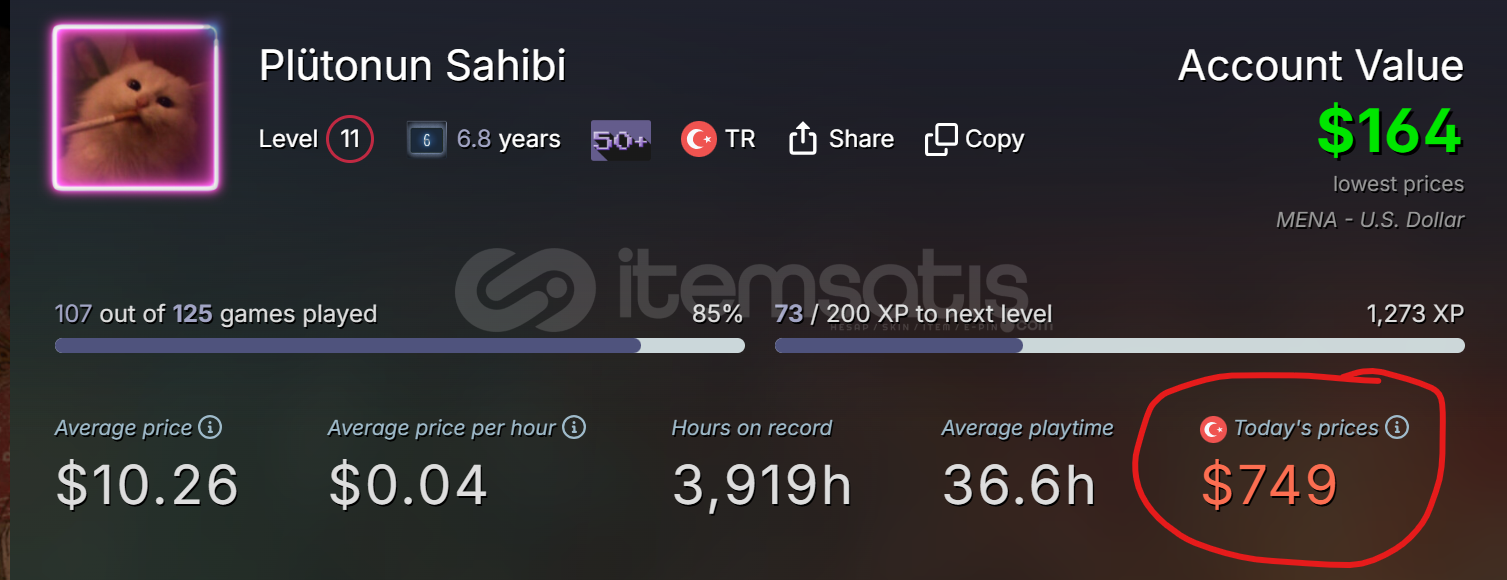This screenshot has height=580, width=1507.
Task: Click the Share upload icon
Action: (803, 139)
